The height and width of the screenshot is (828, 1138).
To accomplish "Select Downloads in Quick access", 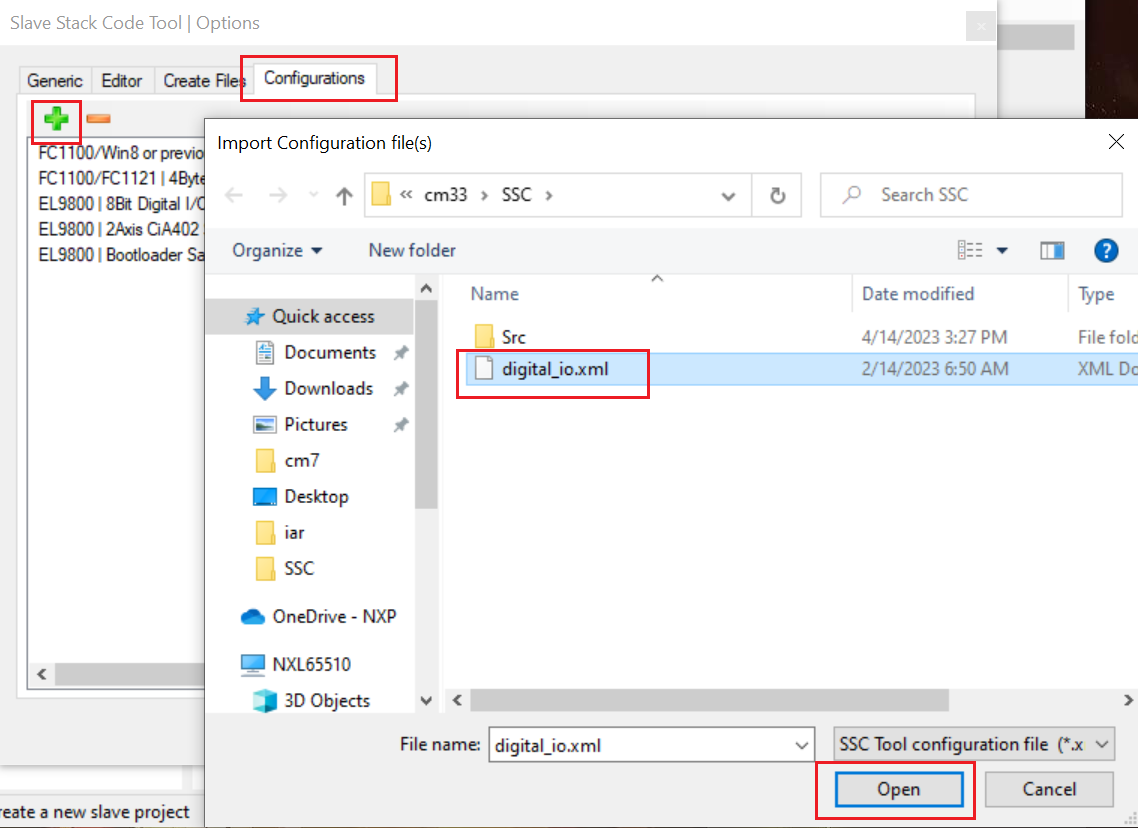I will pos(328,388).
